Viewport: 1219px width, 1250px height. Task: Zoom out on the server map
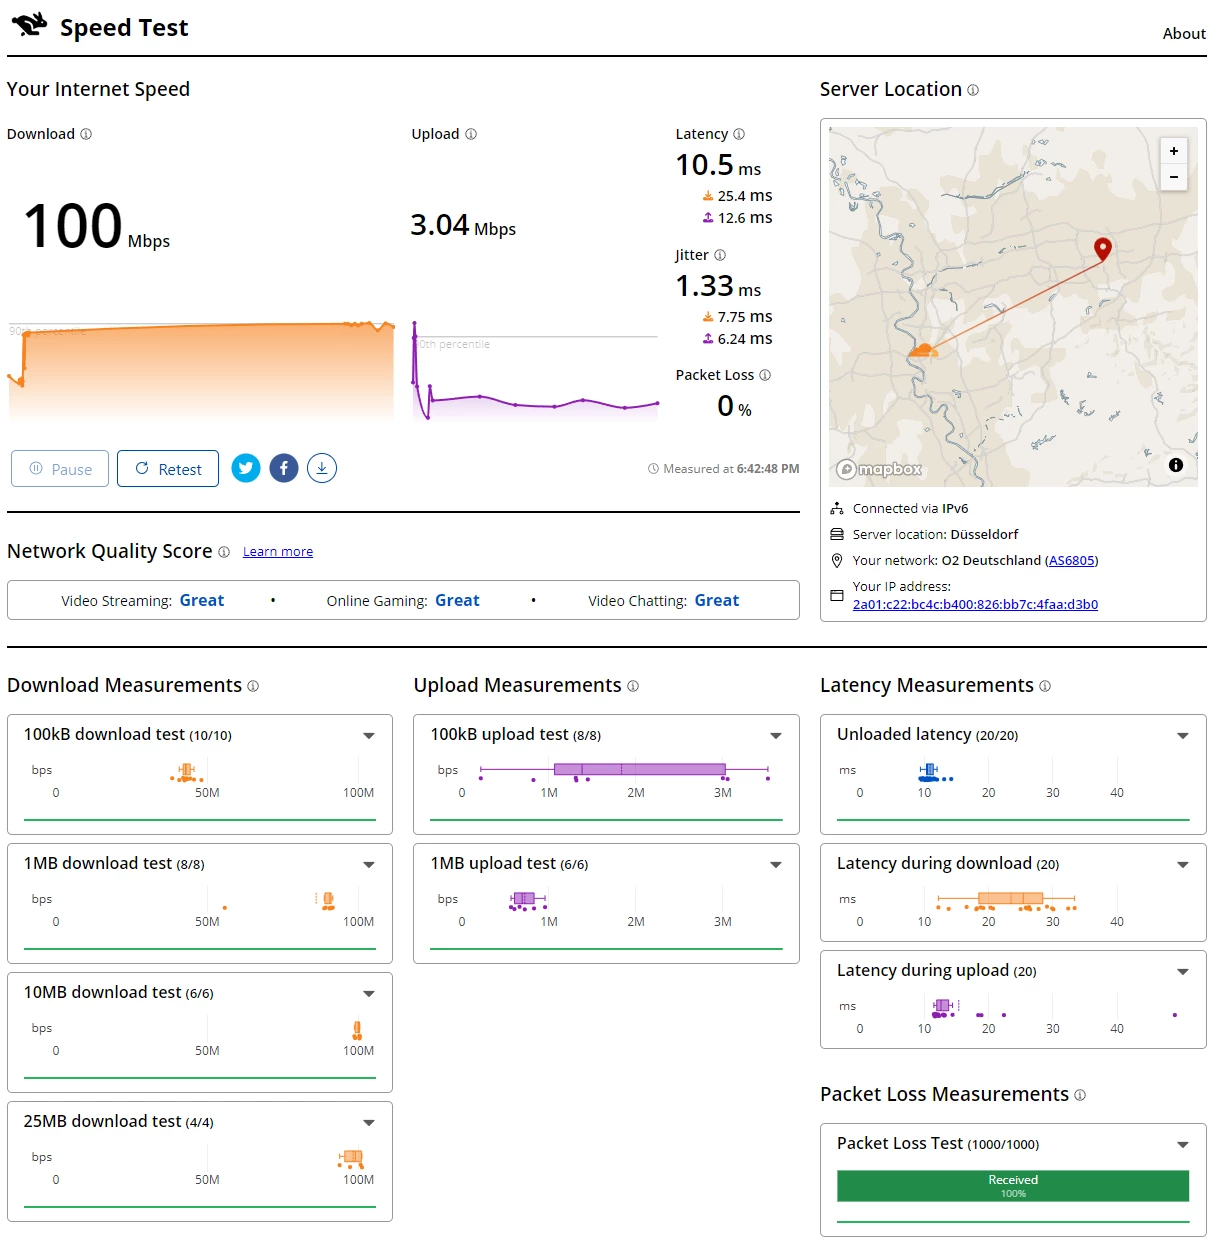[x=1174, y=177]
